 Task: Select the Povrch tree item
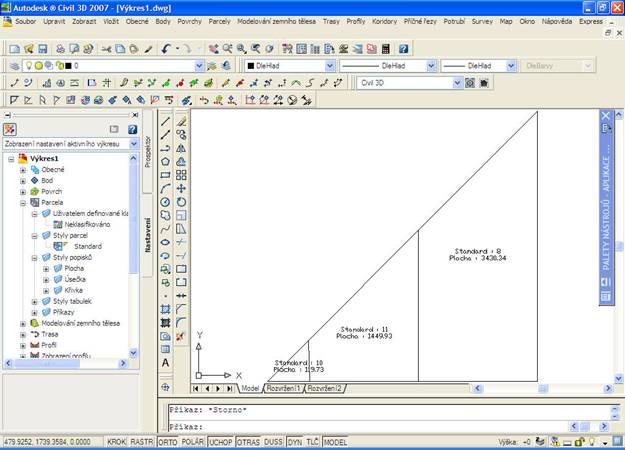click(x=51, y=191)
